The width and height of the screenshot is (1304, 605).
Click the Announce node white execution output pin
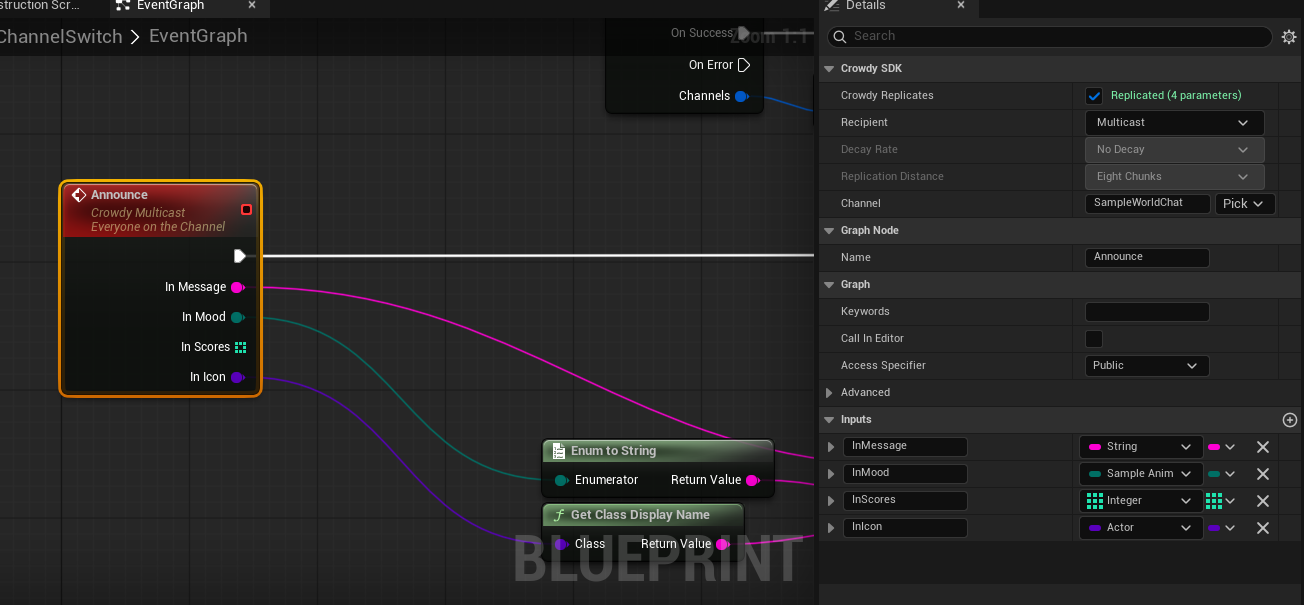[x=239, y=256]
